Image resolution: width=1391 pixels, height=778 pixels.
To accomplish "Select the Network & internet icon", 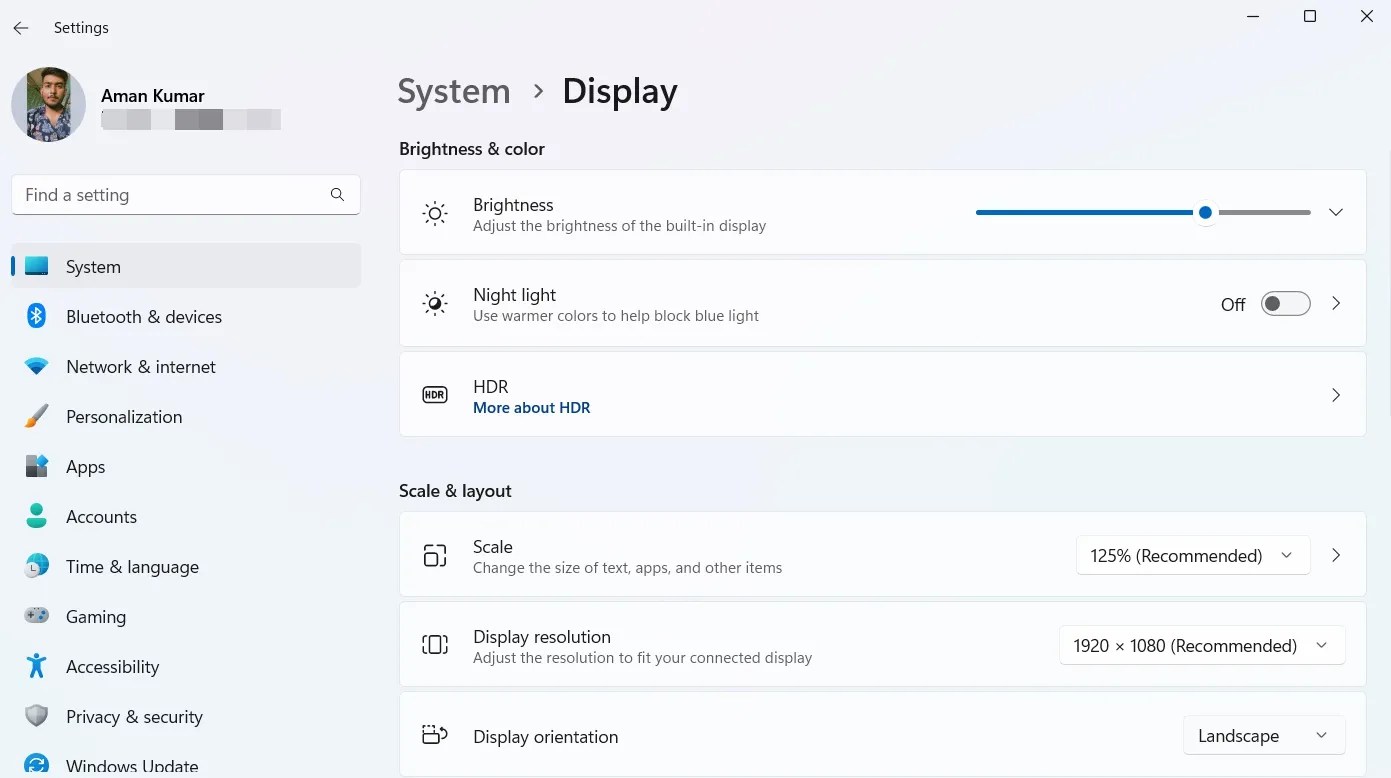I will point(36,366).
